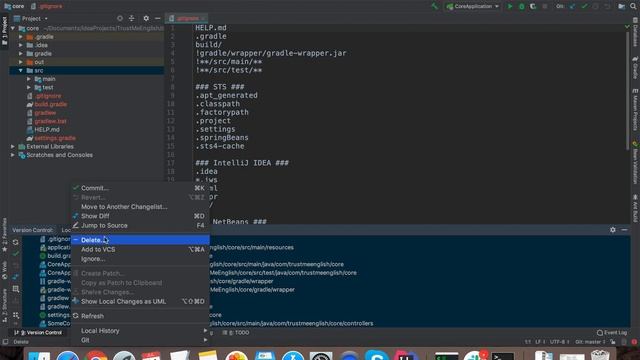Collapse the core root folder
640x360 pixels.
[13, 28]
